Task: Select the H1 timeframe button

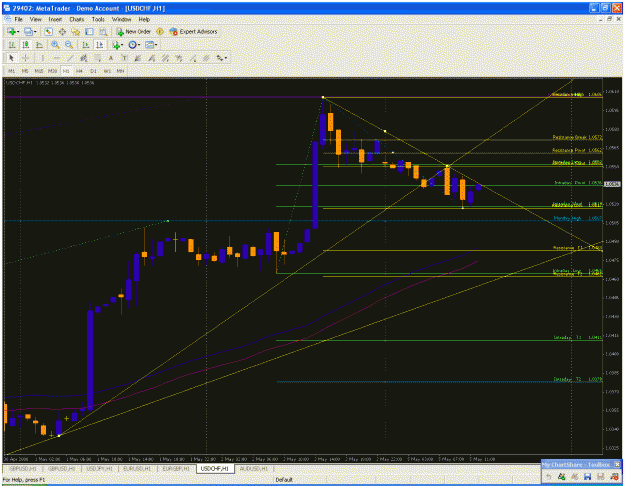Action: (x=66, y=71)
